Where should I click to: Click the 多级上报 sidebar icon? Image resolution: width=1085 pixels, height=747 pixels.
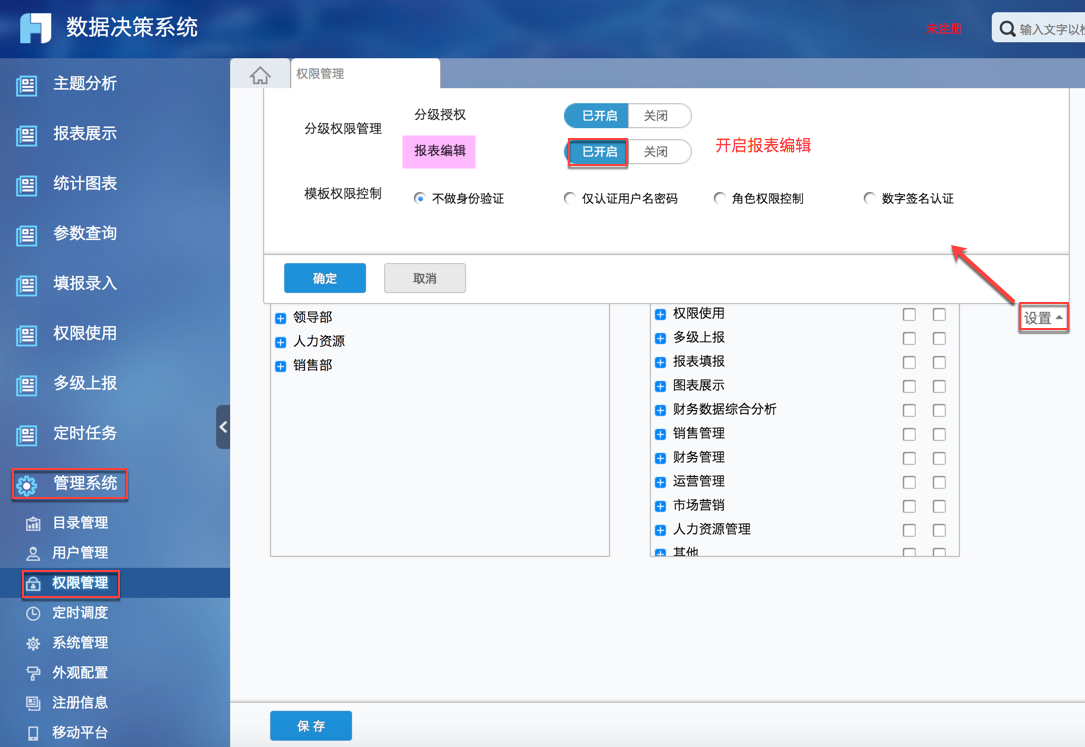tap(26, 385)
